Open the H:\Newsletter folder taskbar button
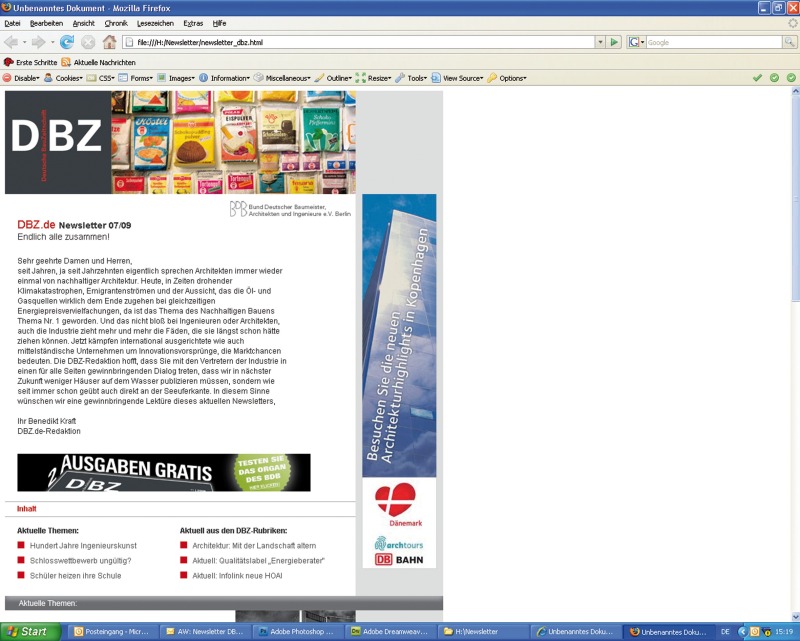Viewport: 800px width, 641px height. click(483, 632)
